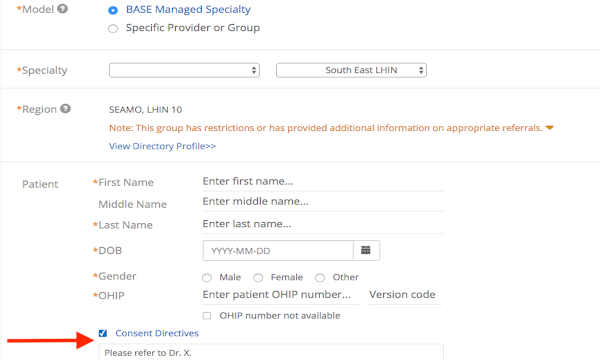Open the empty Specialty dropdown

pos(184,70)
